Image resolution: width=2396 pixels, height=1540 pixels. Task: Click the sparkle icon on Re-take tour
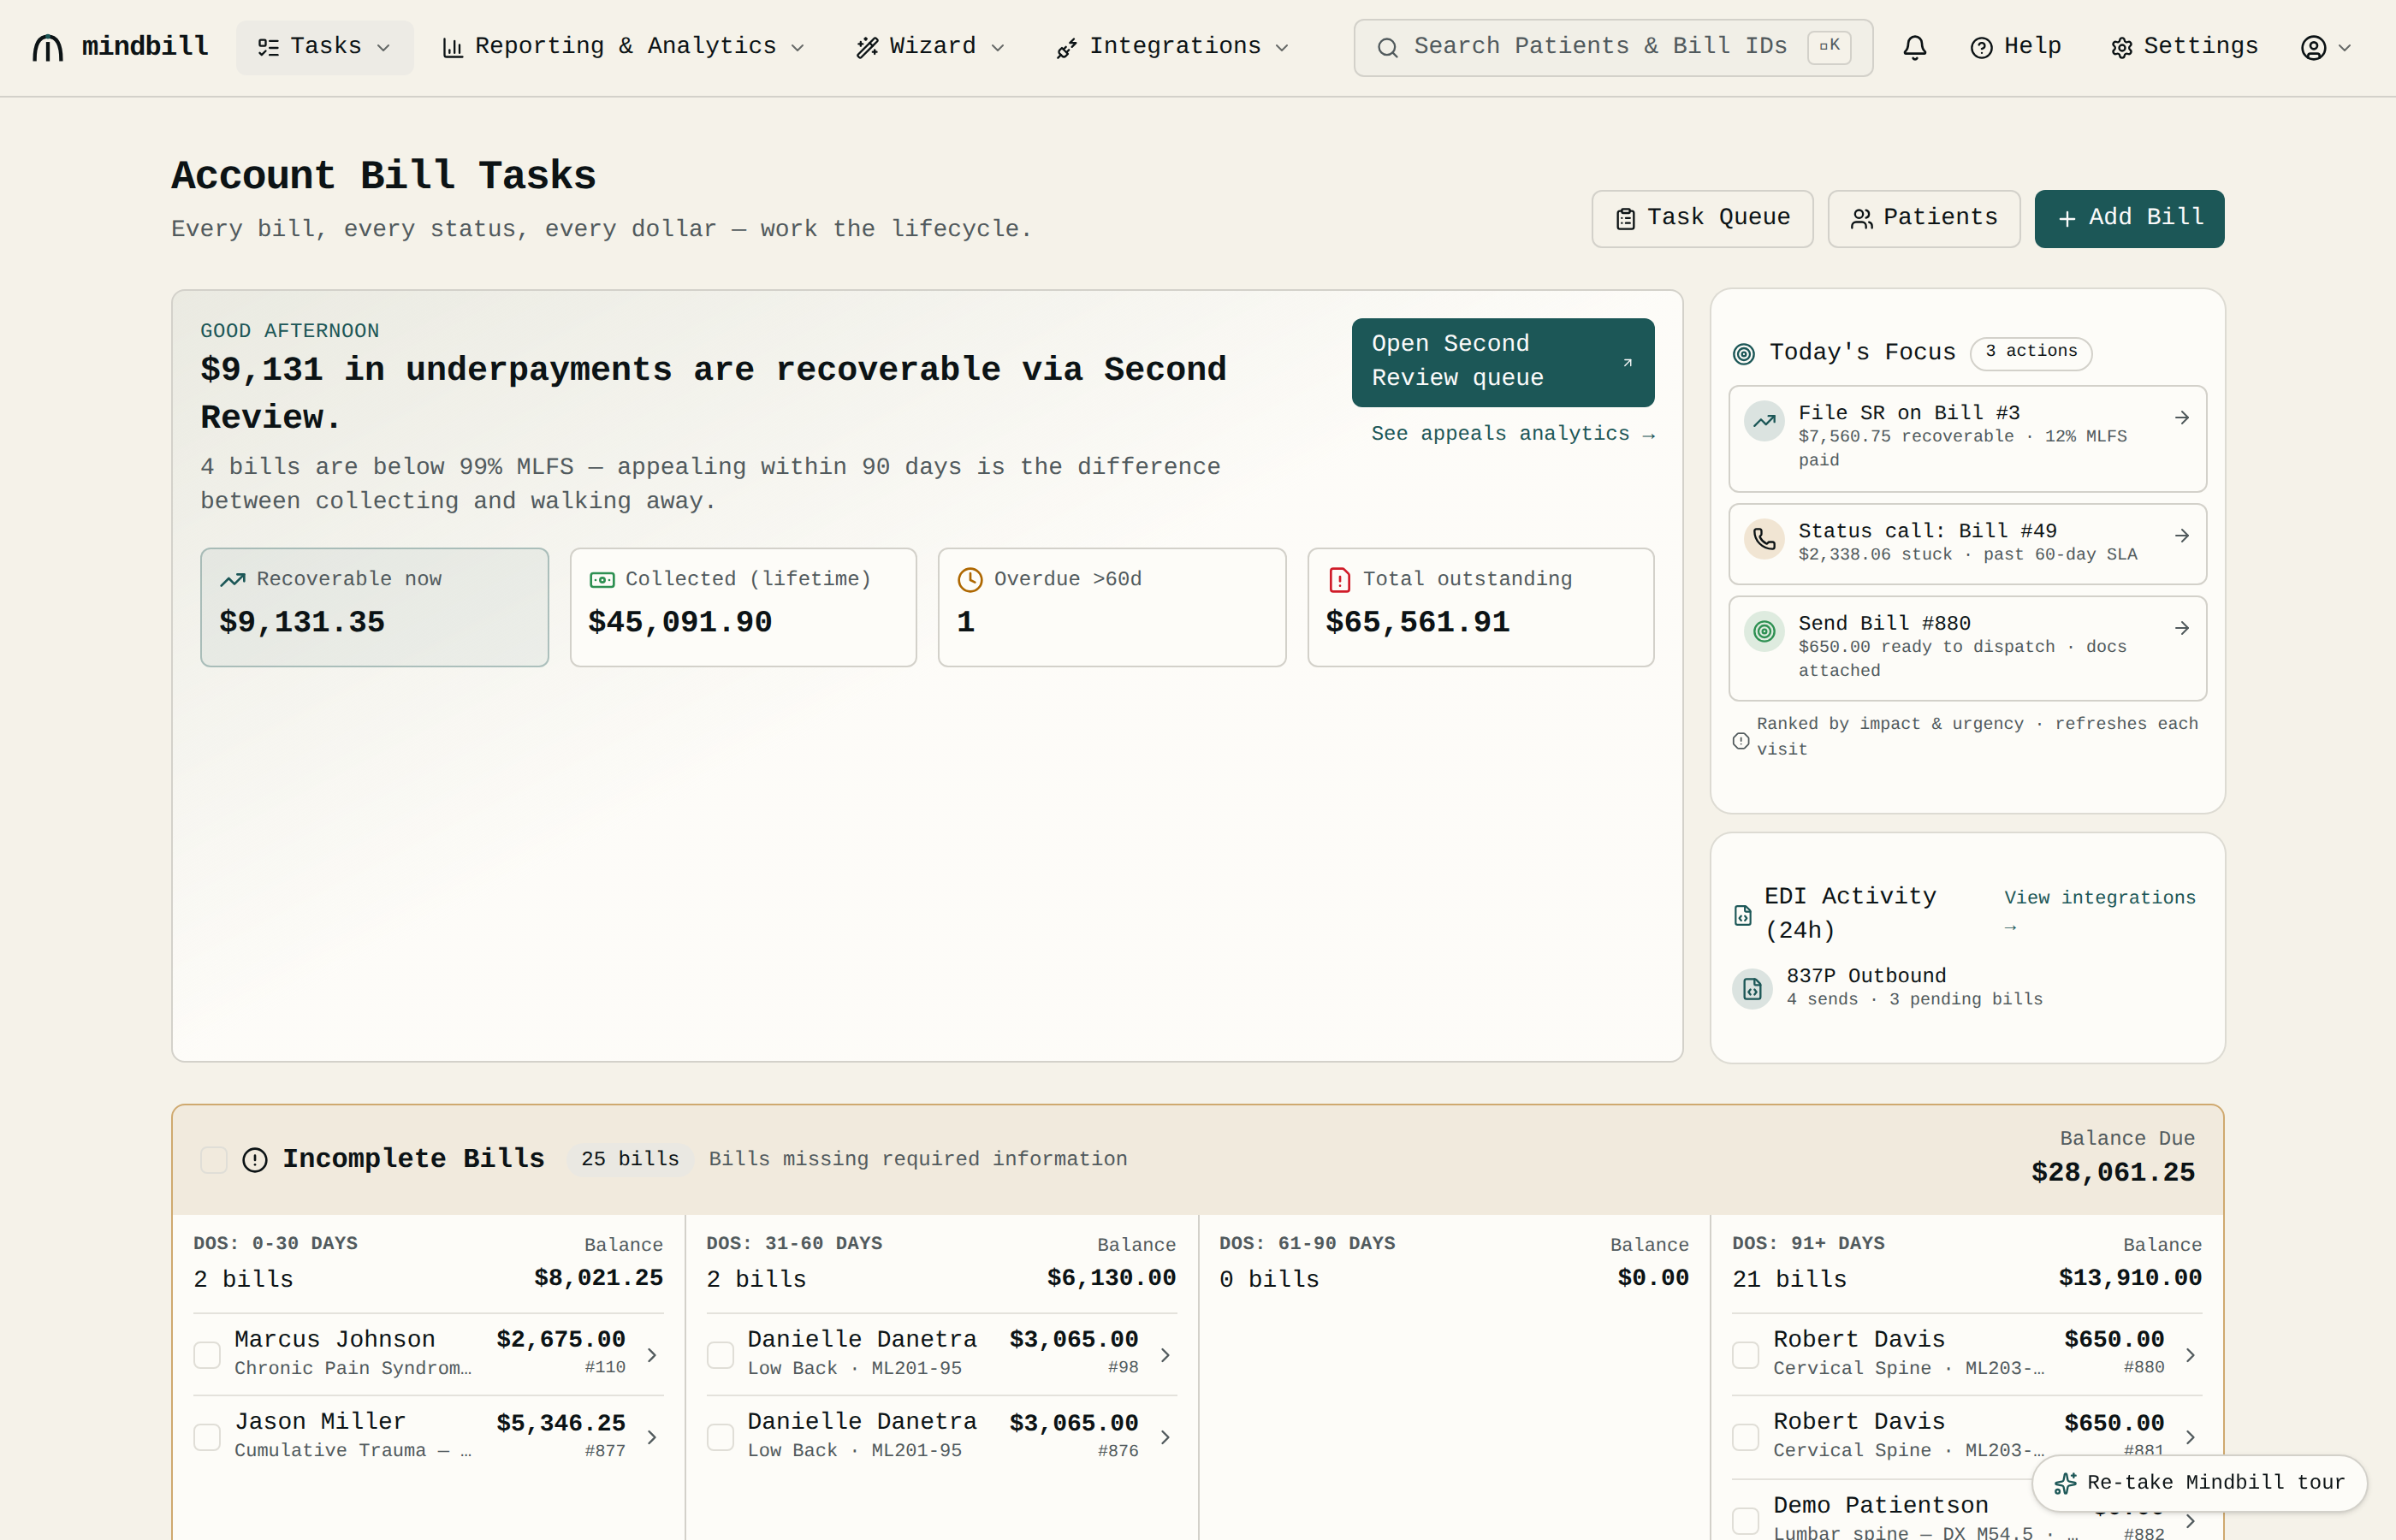point(2064,1483)
